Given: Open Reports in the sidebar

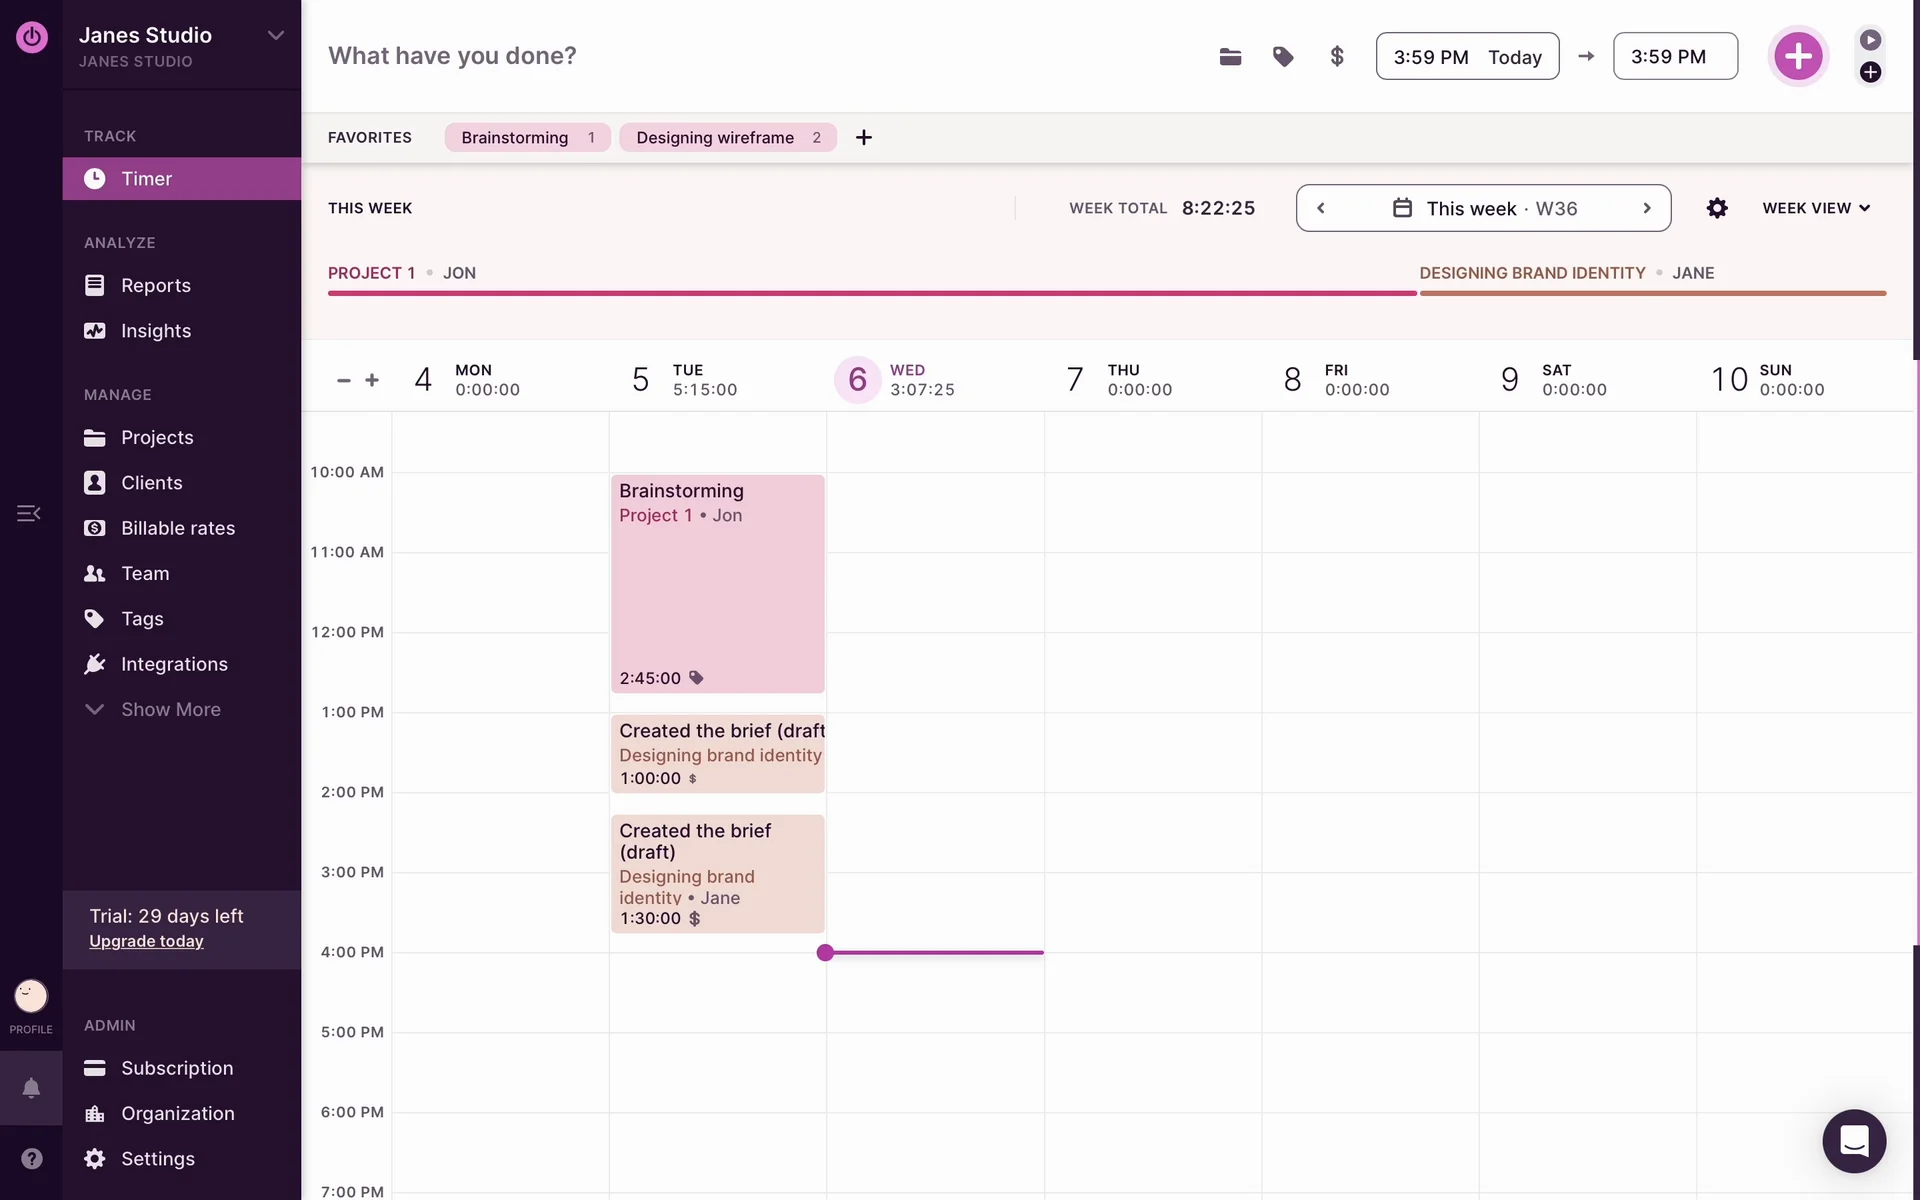Looking at the screenshot, I should [x=155, y=285].
